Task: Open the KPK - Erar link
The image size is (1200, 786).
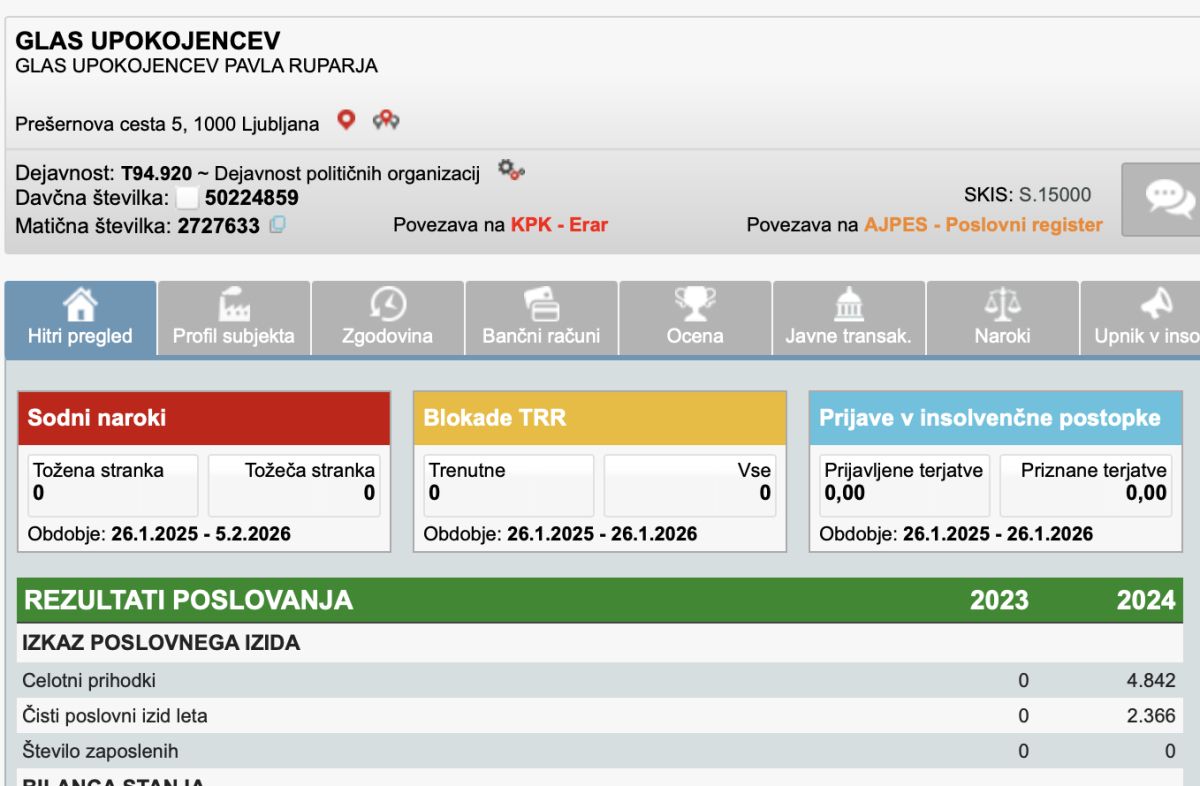Action: point(559,225)
